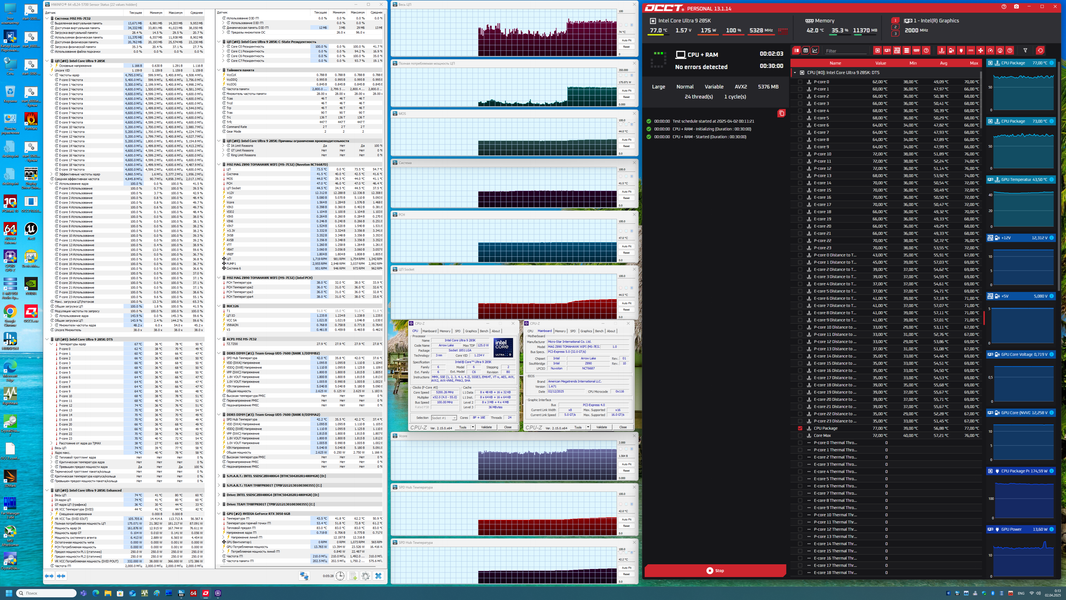1066x600 pixels.
Task: Toggle the temperature sensor filter icon in OCCT
Action: [942, 51]
